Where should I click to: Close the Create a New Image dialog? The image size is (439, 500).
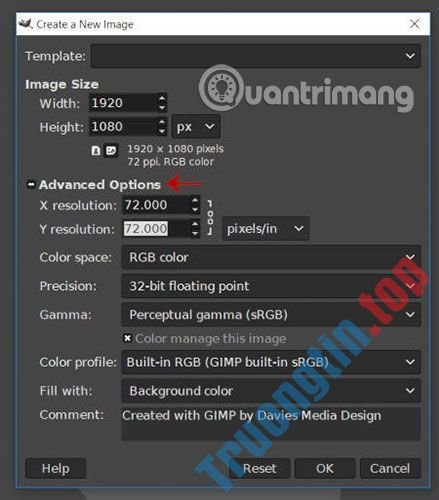pos(414,24)
